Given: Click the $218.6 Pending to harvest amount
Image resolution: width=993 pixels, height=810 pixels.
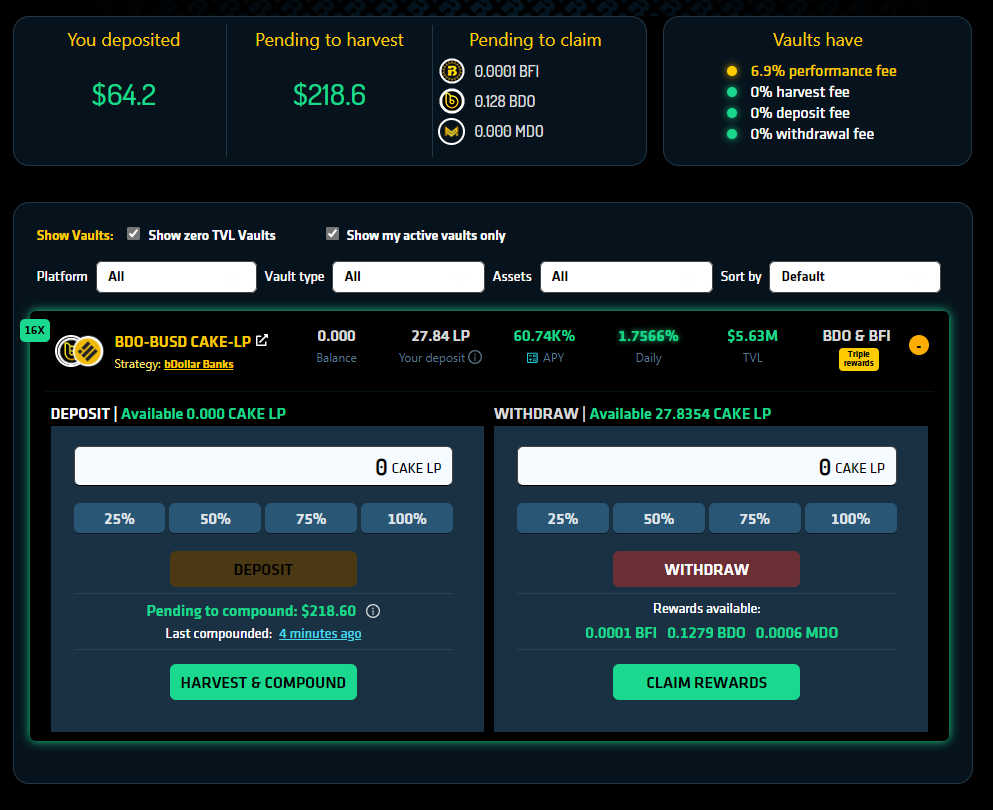Looking at the screenshot, I should click(x=329, y=95).
